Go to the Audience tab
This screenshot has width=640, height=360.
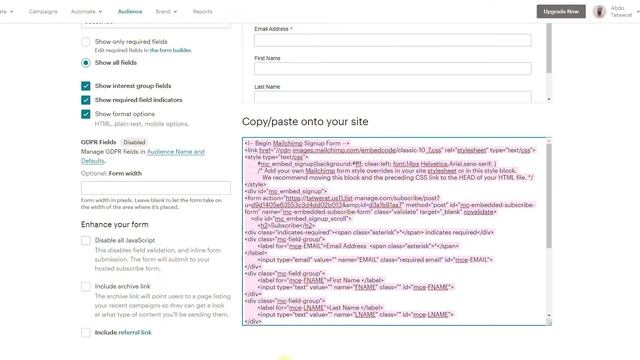130,11
